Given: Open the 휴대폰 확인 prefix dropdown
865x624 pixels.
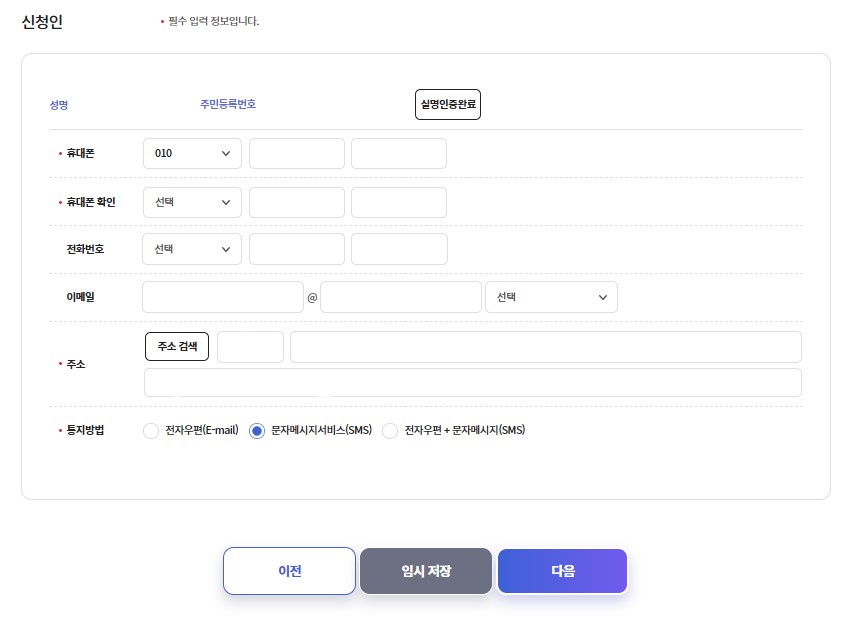Looking at the screenshot, I should [x=192, y=202].
